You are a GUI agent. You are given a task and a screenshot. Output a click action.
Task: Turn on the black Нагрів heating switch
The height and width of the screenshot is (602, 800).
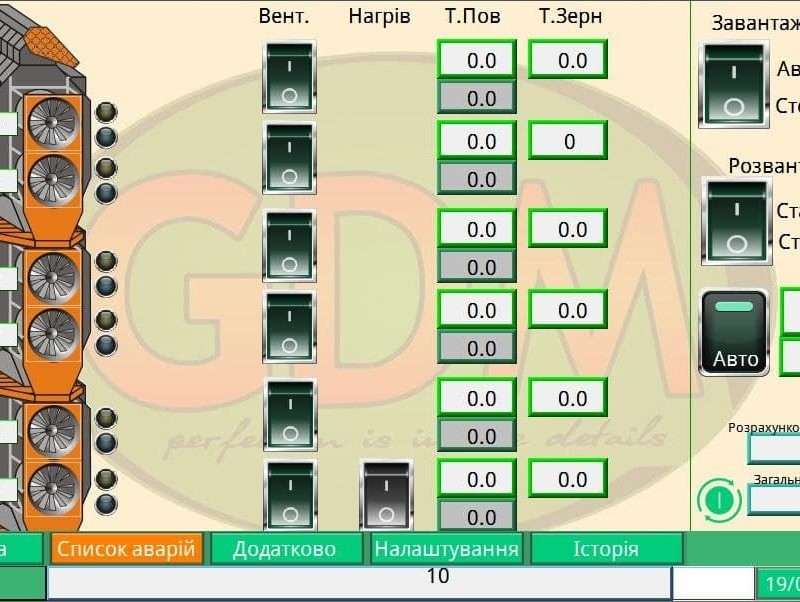pos(386,495)
